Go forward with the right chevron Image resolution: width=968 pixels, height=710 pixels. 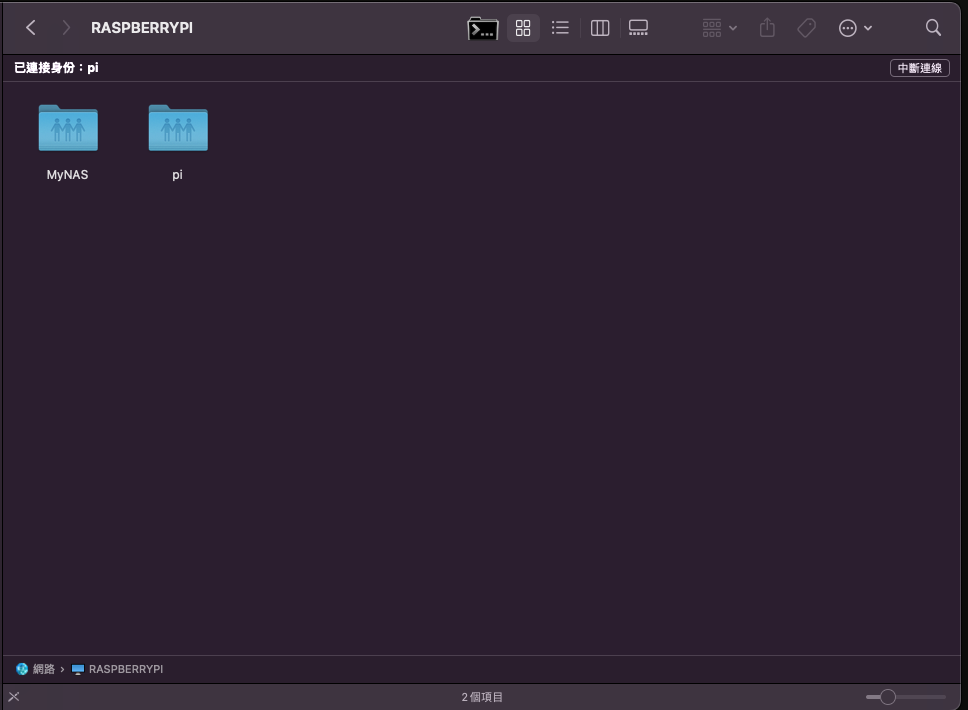(x=66, y=28)
